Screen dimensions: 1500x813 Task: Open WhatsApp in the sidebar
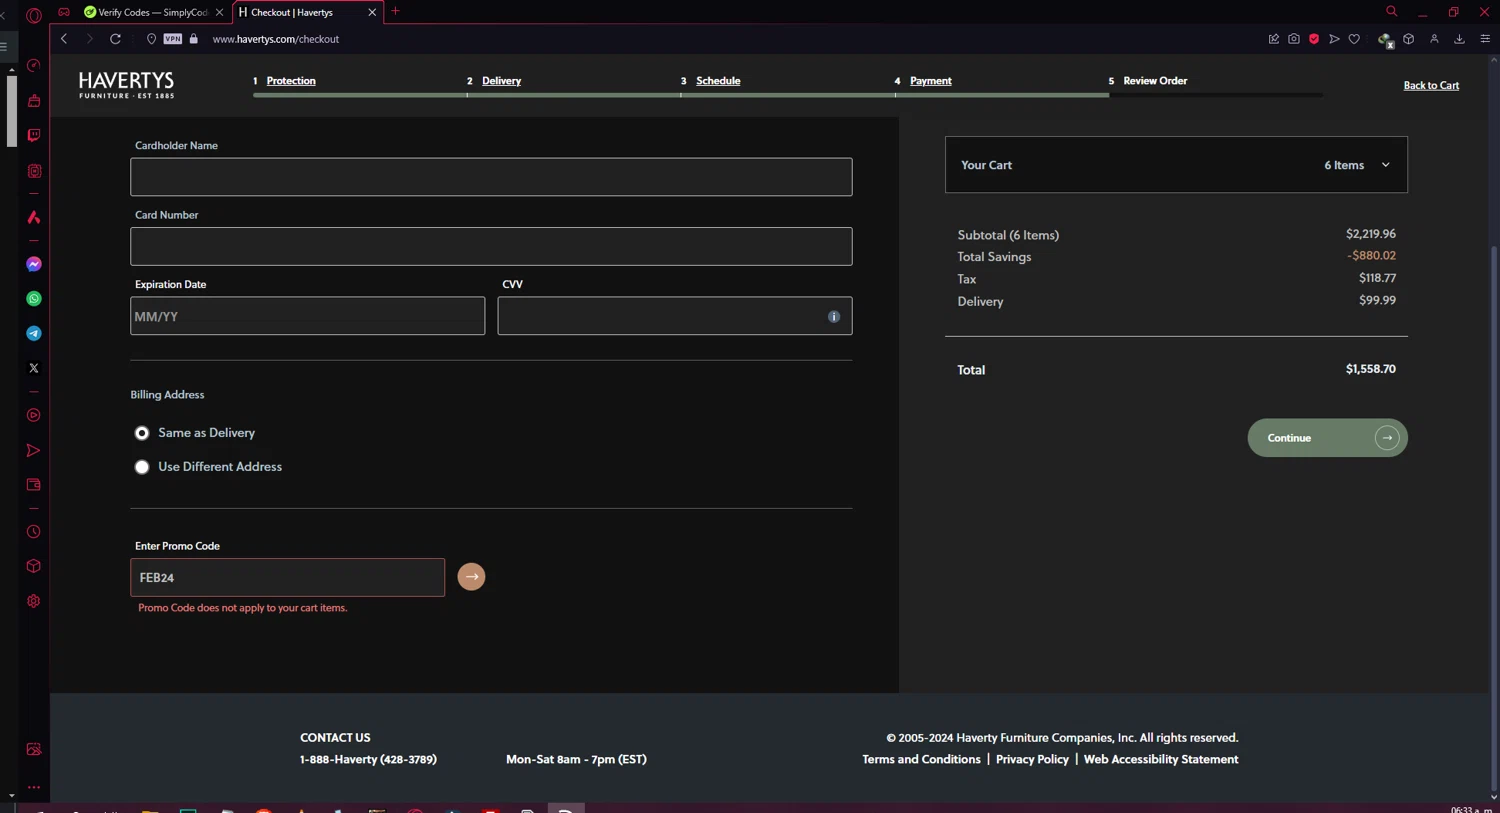tap(34, 299)
